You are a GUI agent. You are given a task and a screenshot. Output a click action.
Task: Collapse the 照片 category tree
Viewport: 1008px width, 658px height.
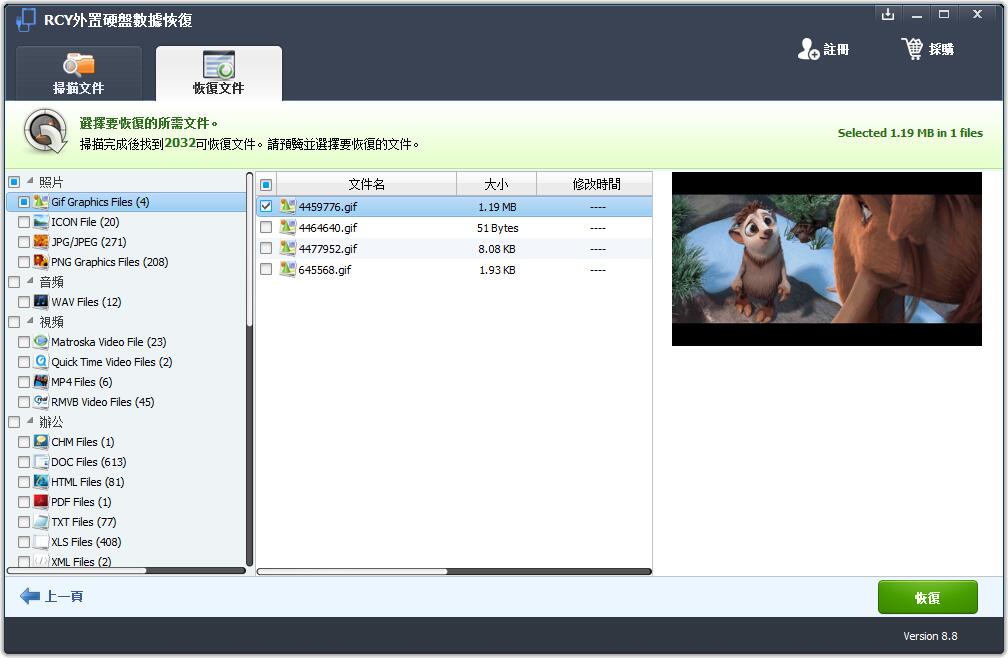pyautogui.click(x=29, y=182)
